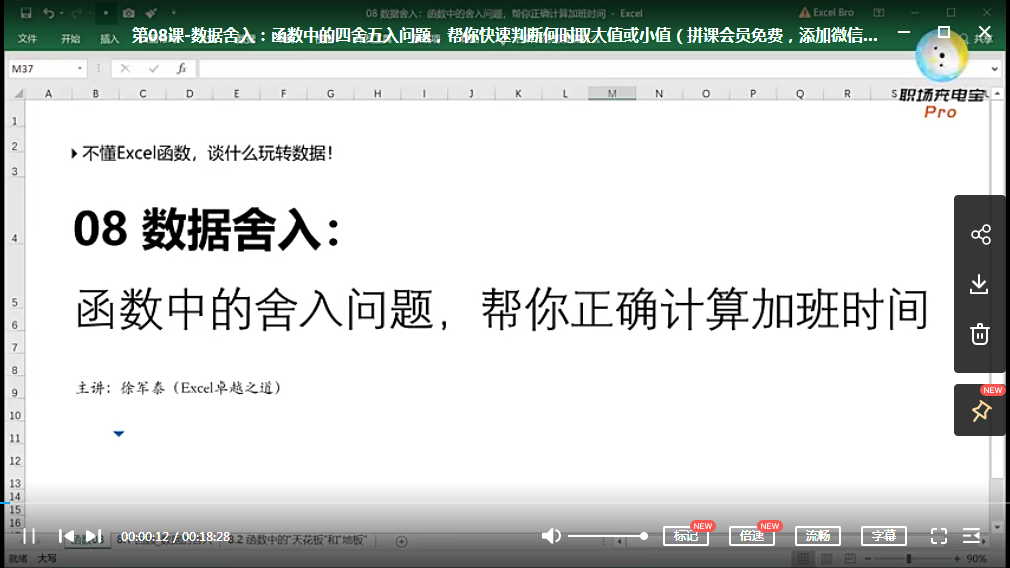Viewport: 1010px width, 568px height.
Task: Click the Excel redo arrow
Action: pyautogui.click(x=77, y=13)
